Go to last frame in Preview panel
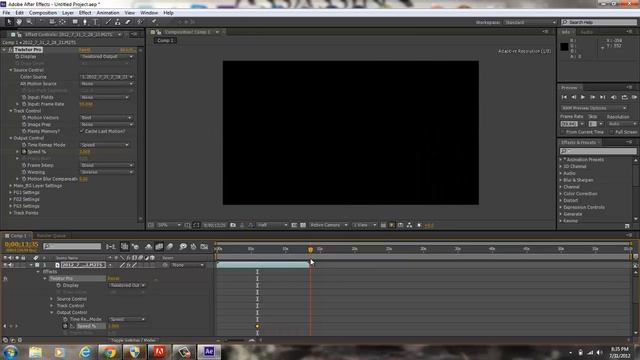Screen dimensions: 640x360 [602, 97]
